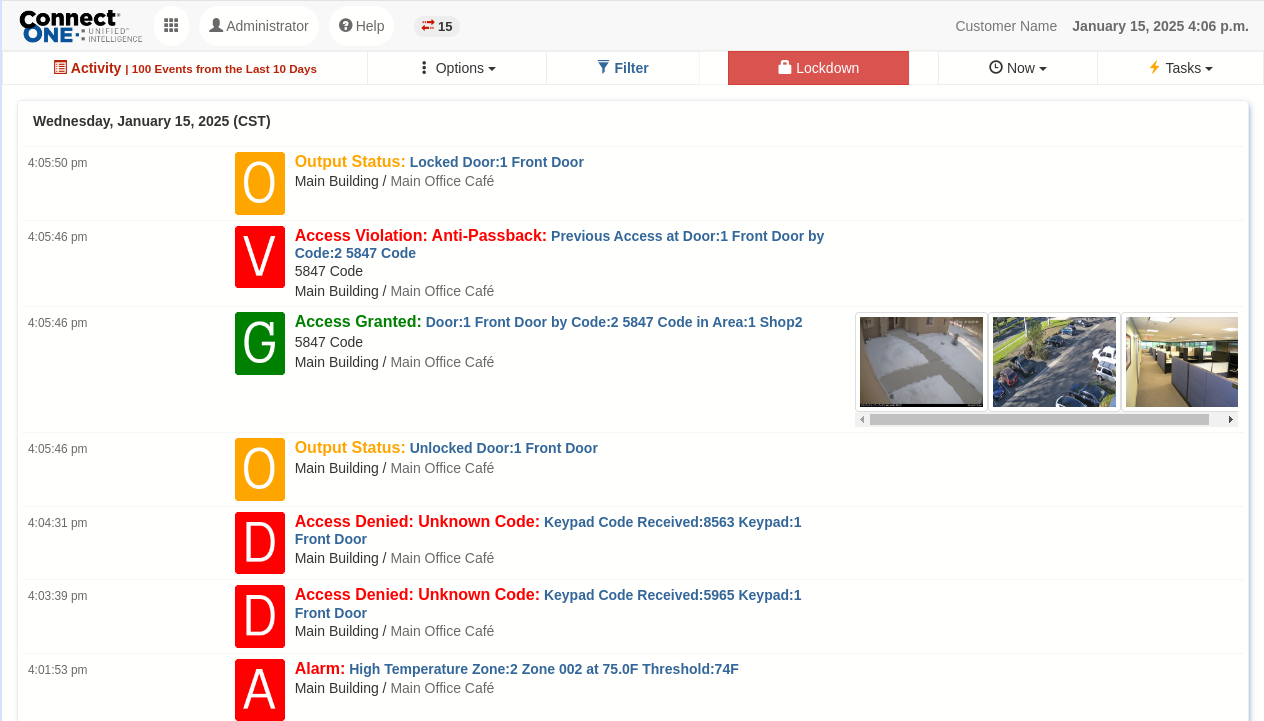
Task: Click the green Access Granted G icon
Action: coord(260,343)
